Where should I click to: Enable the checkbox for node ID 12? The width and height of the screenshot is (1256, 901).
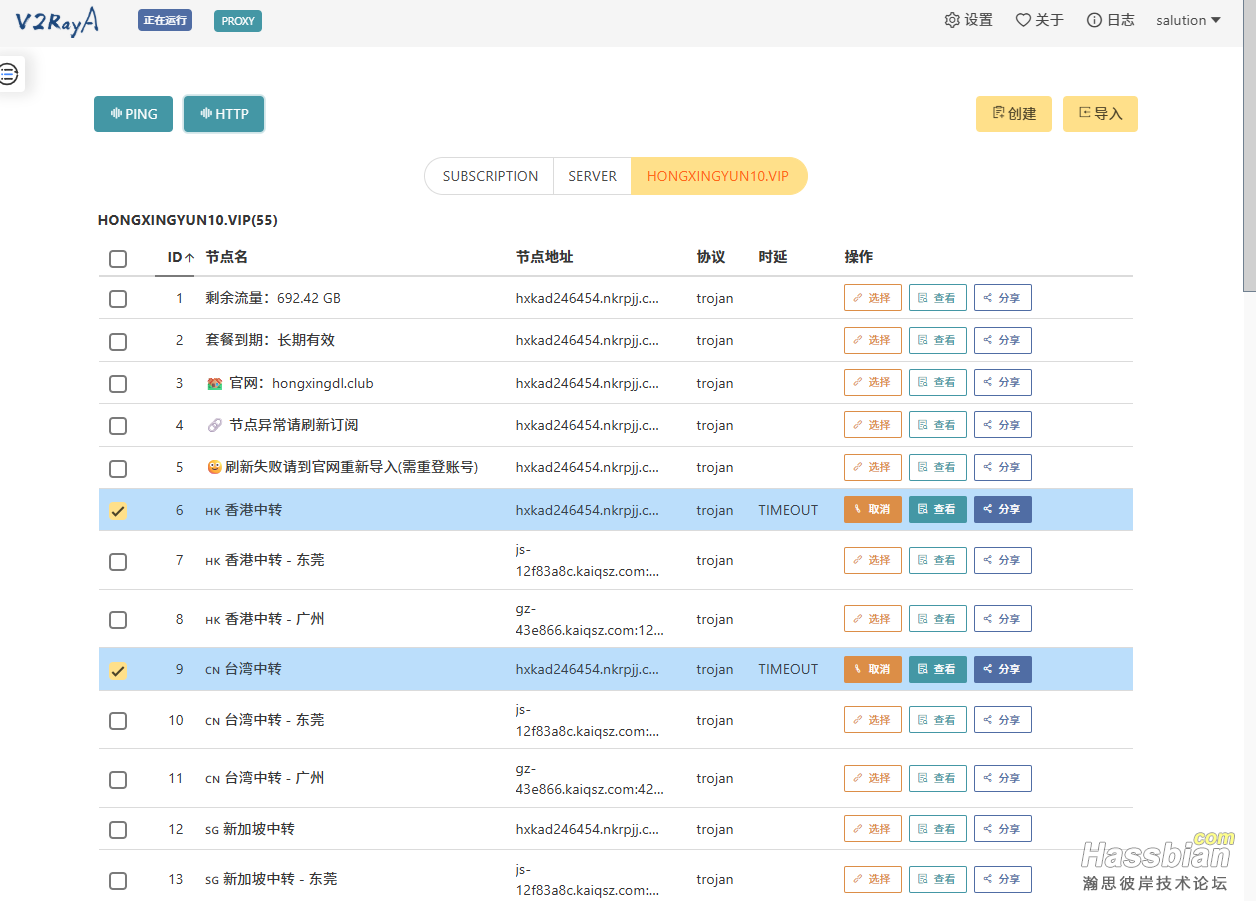(x=118, y=830)
